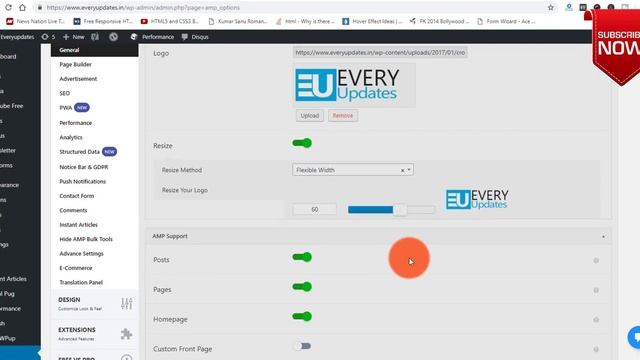Viewport: 640px width, 360px height.
Task: Open the EXTENSIONS puzzle icon
Action: [127, 334]
